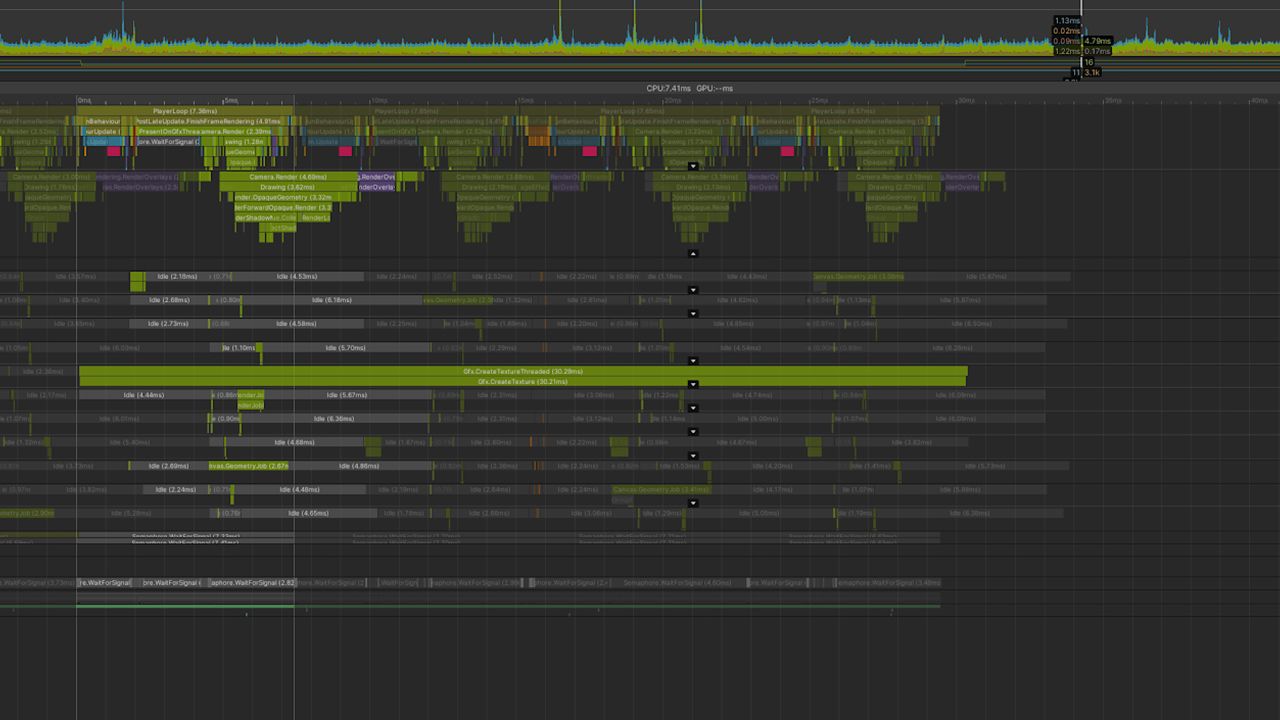1280x720 pixels.
Task: Select the Gfx.CreateTexture (30.21ms) sample
Action: pyautogui.click(x=522, y=381)
